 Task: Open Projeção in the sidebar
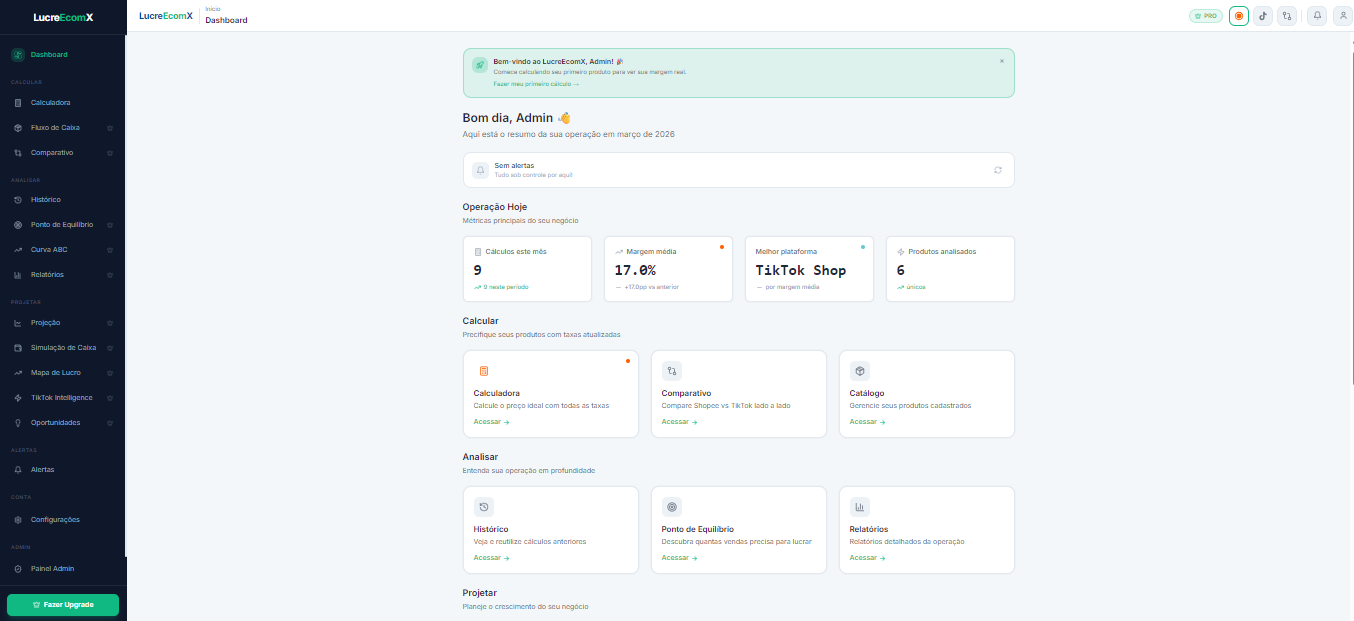(63, 323)
